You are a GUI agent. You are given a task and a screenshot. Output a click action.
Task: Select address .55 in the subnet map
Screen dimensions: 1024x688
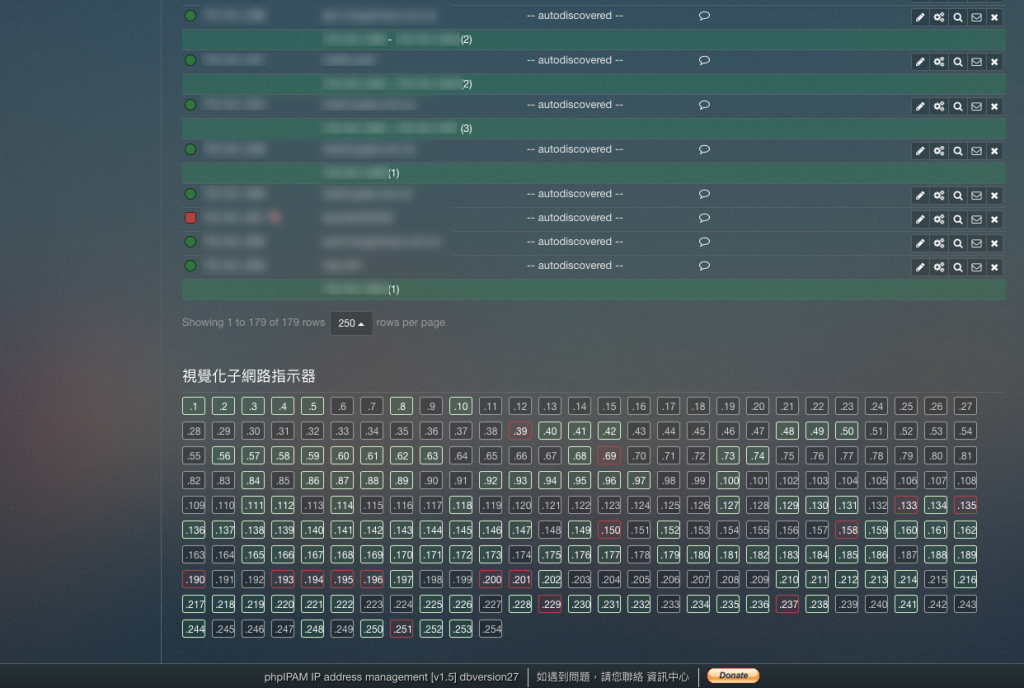(x=193, y=456)
